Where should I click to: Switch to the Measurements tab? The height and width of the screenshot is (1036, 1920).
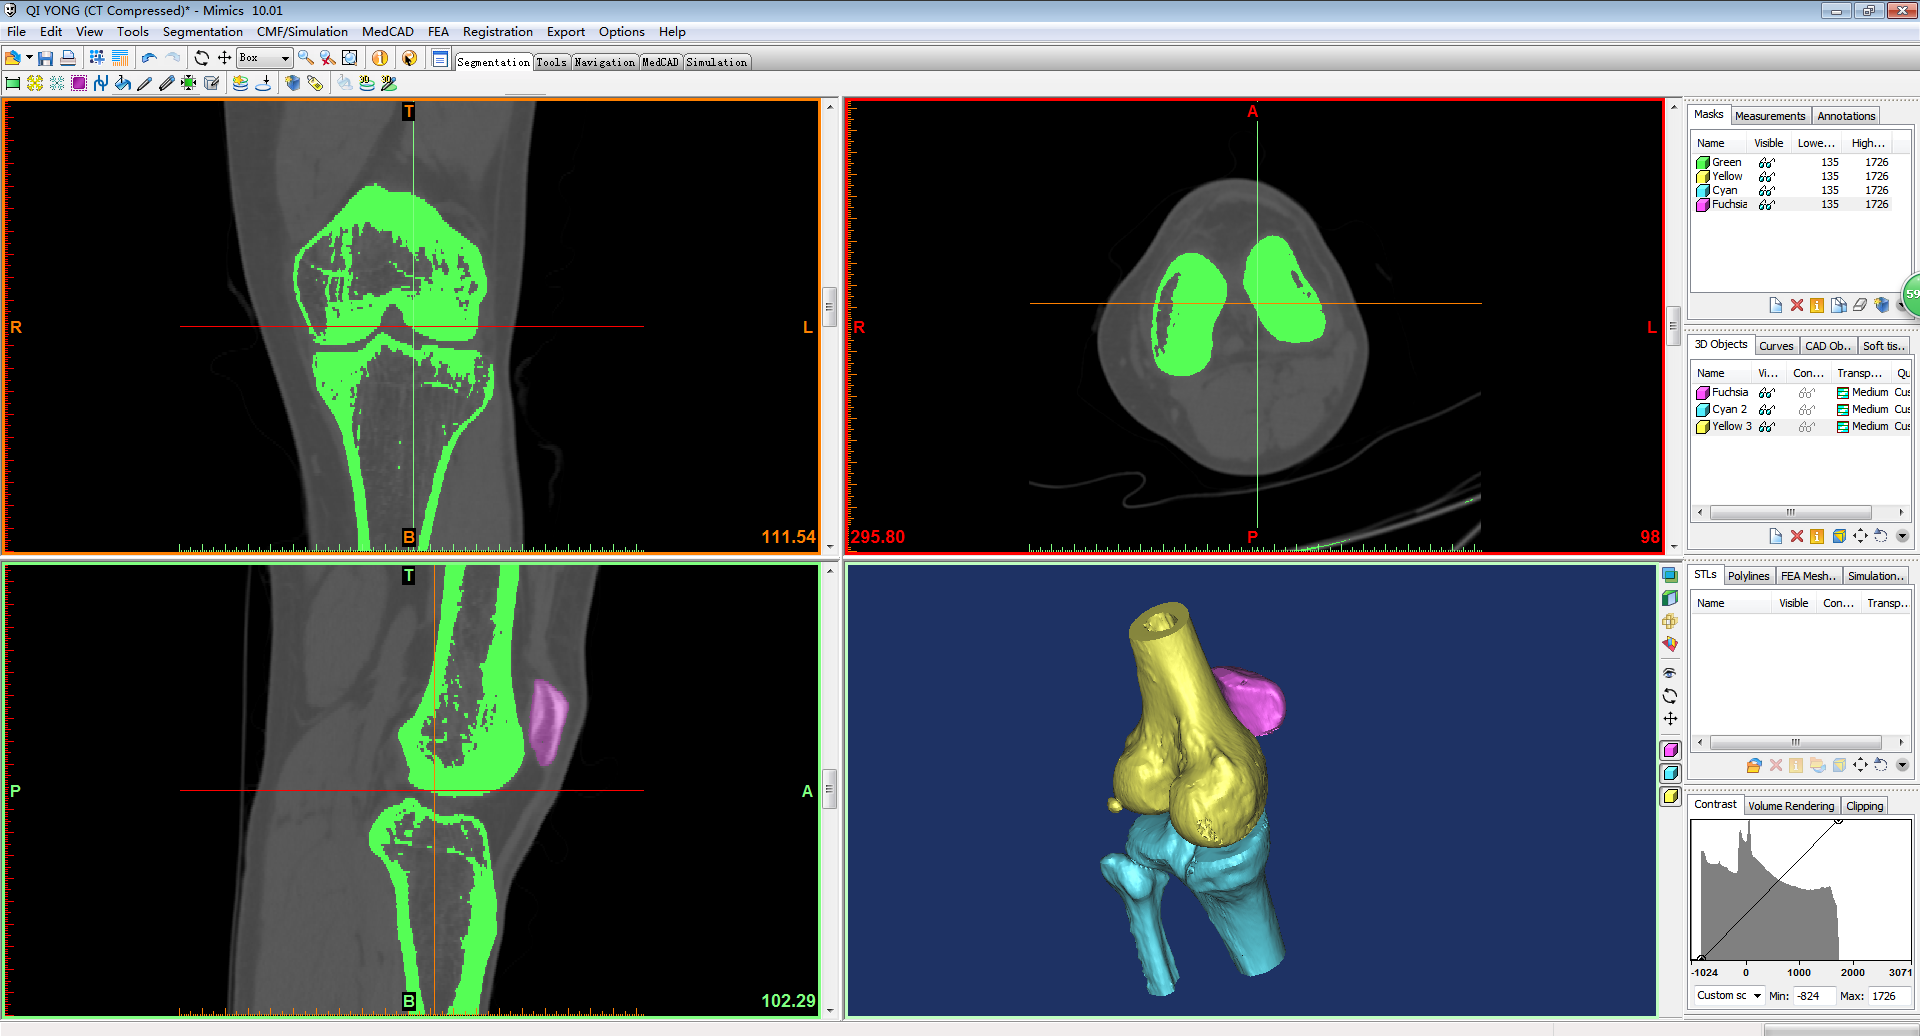coord(1770,116)
